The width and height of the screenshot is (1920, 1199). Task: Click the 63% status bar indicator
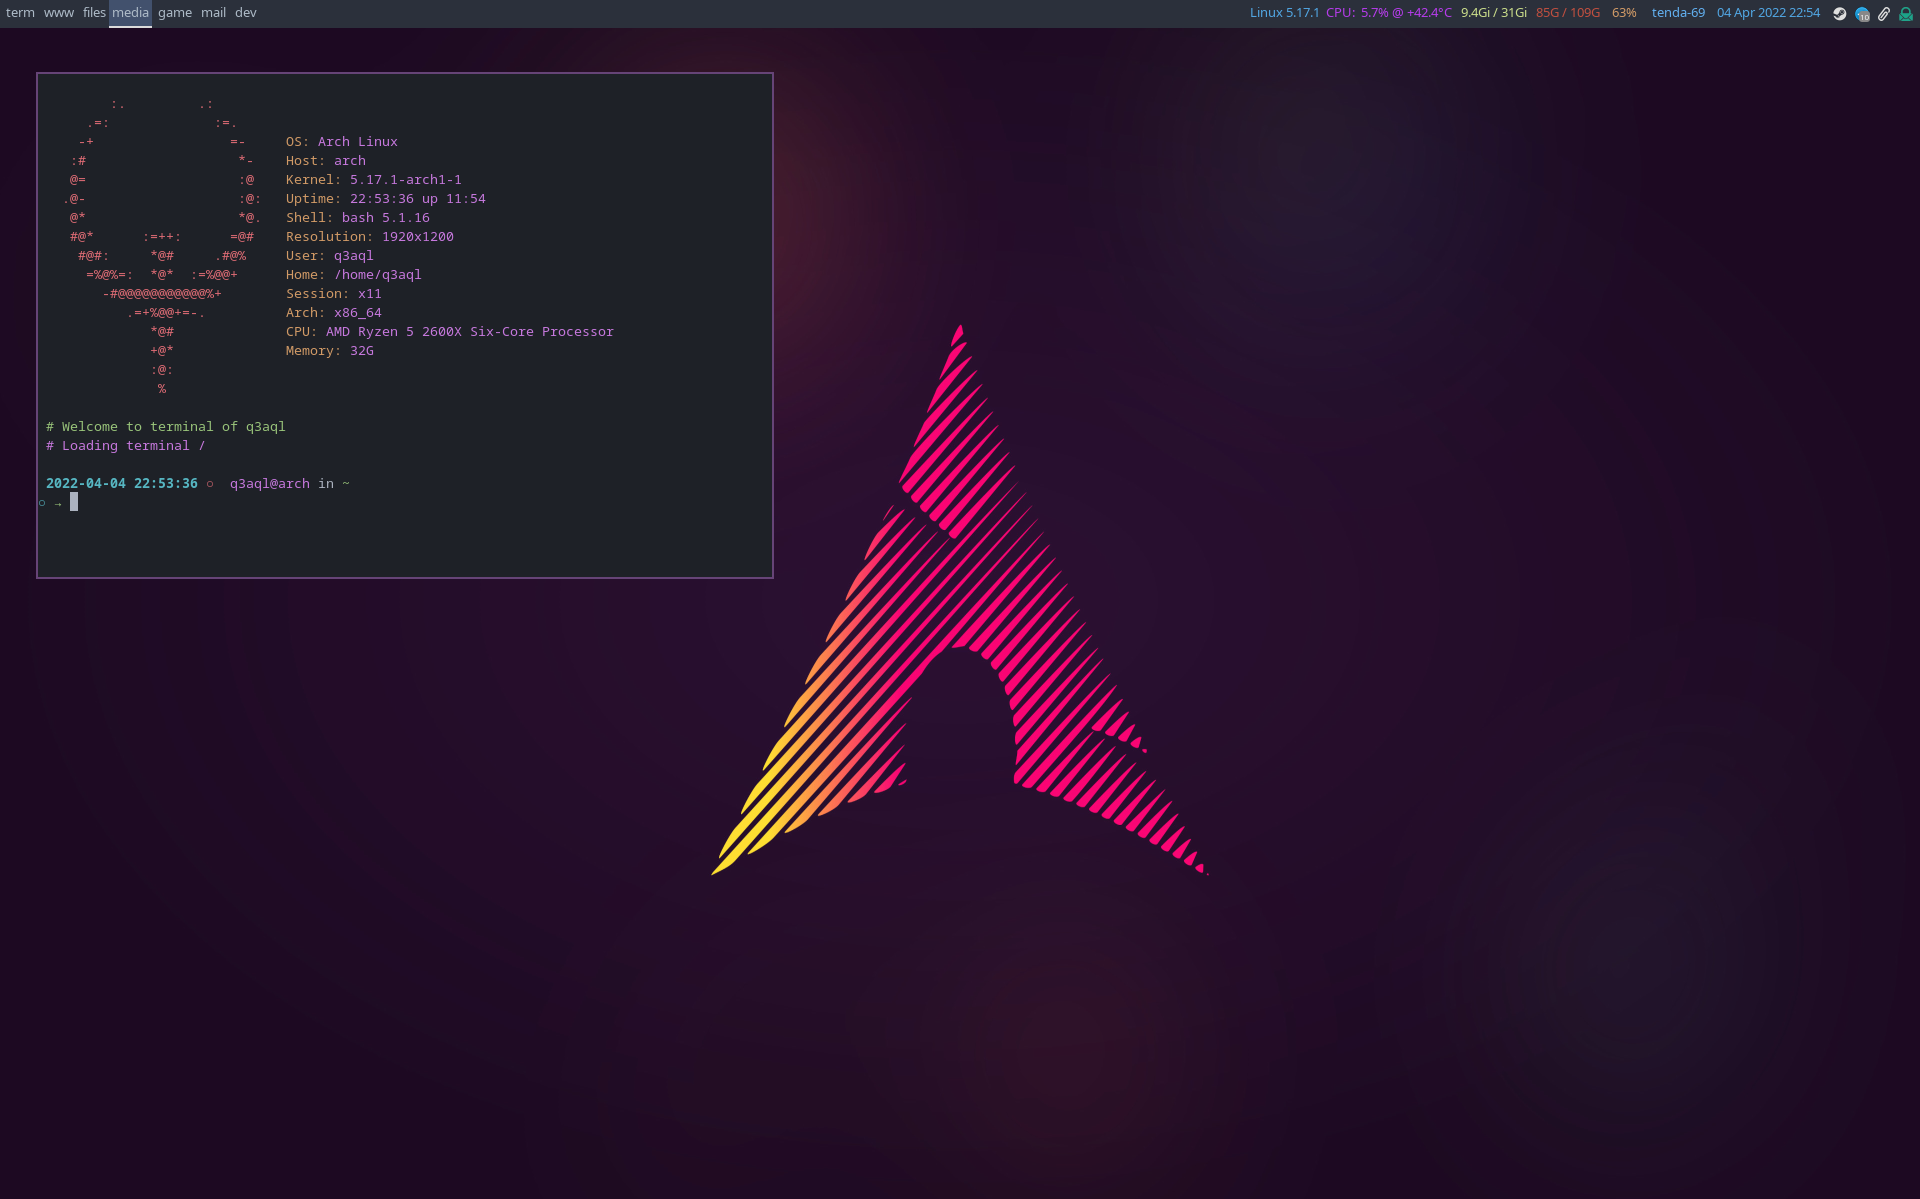(x=1624, y=13)
